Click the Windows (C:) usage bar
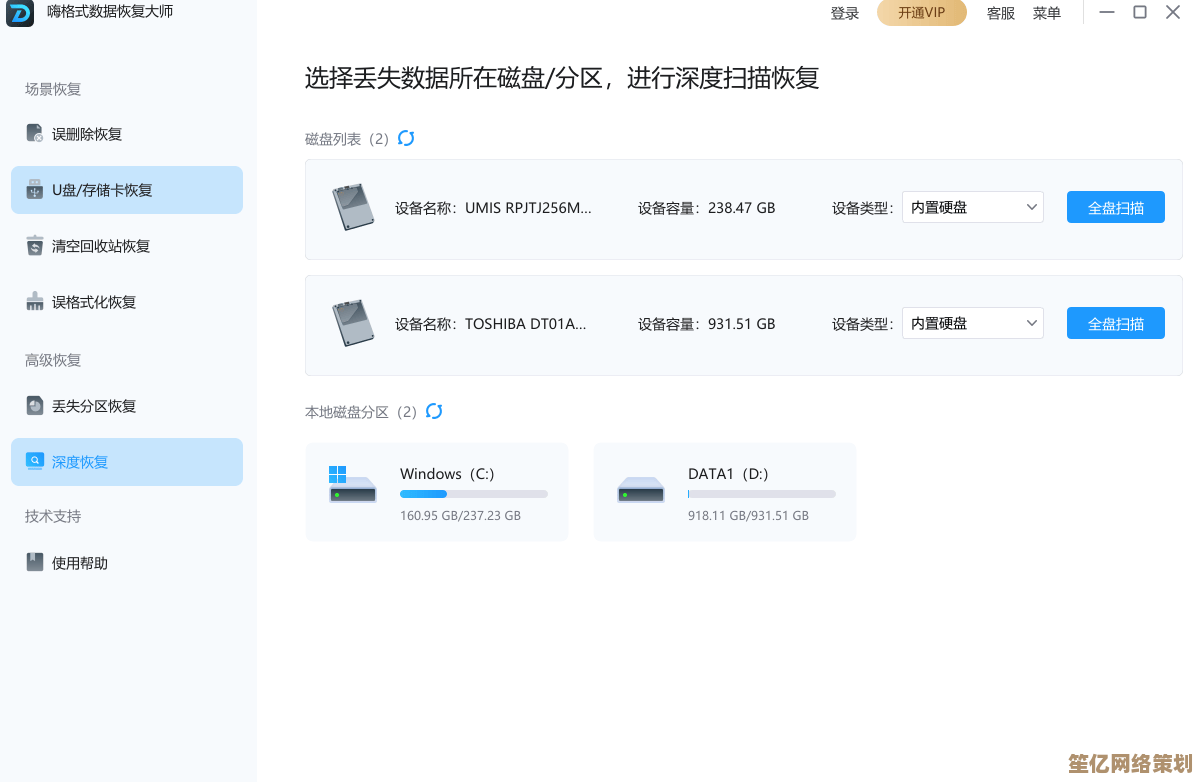This screenshot has height=782, width=1199. pos(473,494)
